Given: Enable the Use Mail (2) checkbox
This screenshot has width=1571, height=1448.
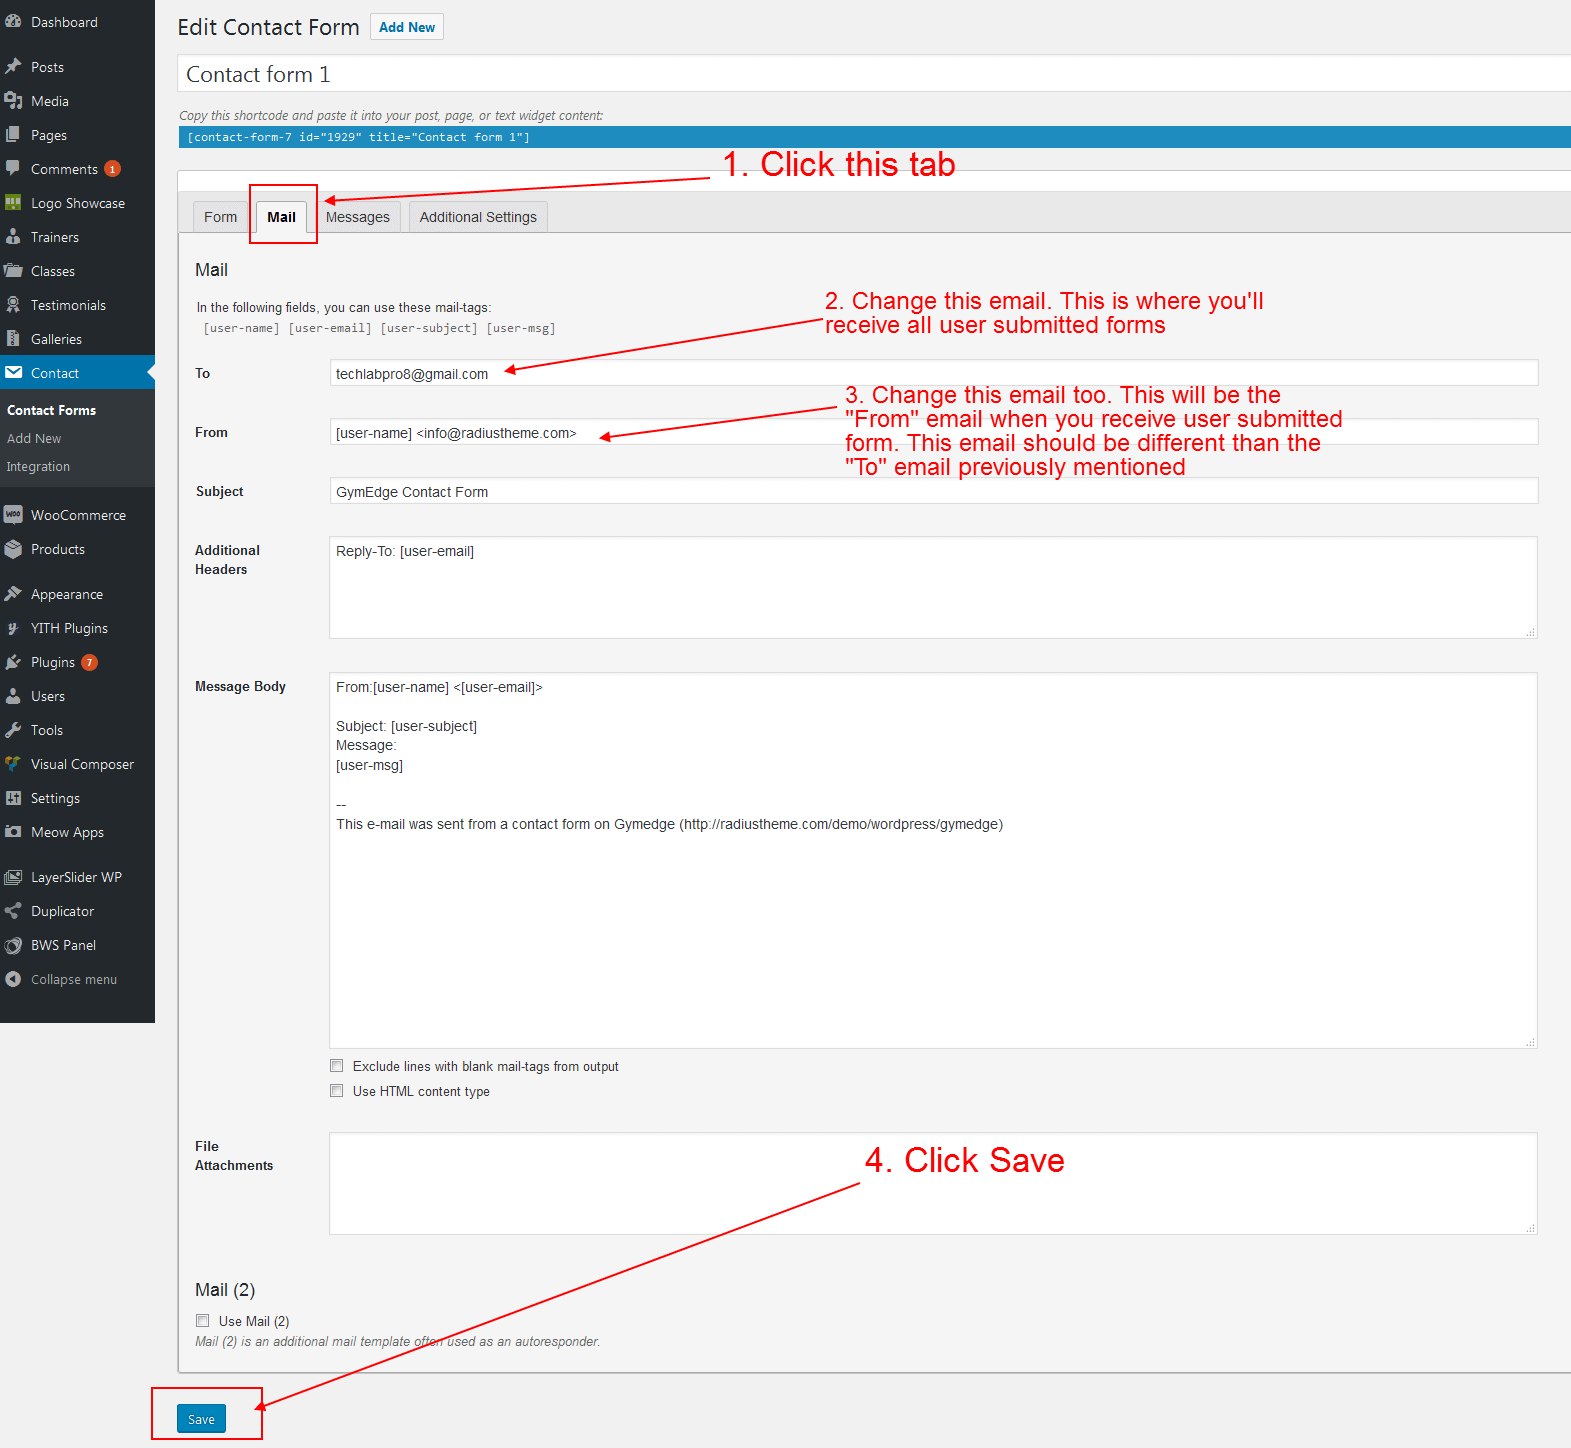Looking at the screenshot, I should point(203,1321).
